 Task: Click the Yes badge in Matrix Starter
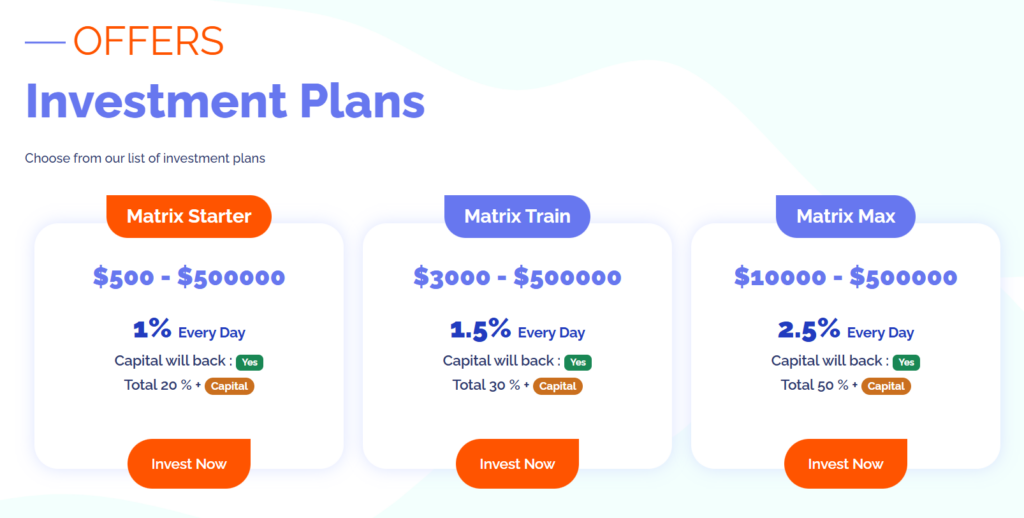click(x=250, y=362)
